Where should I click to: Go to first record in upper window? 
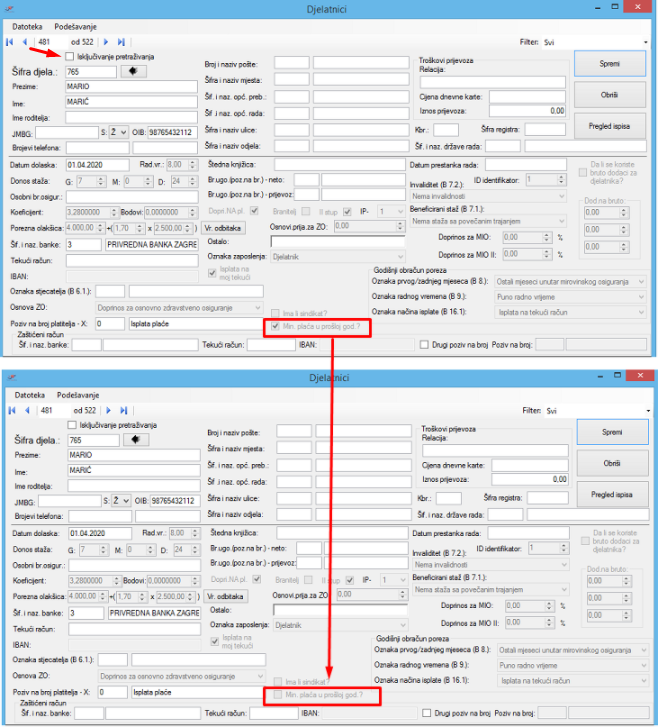pos(9,42)
